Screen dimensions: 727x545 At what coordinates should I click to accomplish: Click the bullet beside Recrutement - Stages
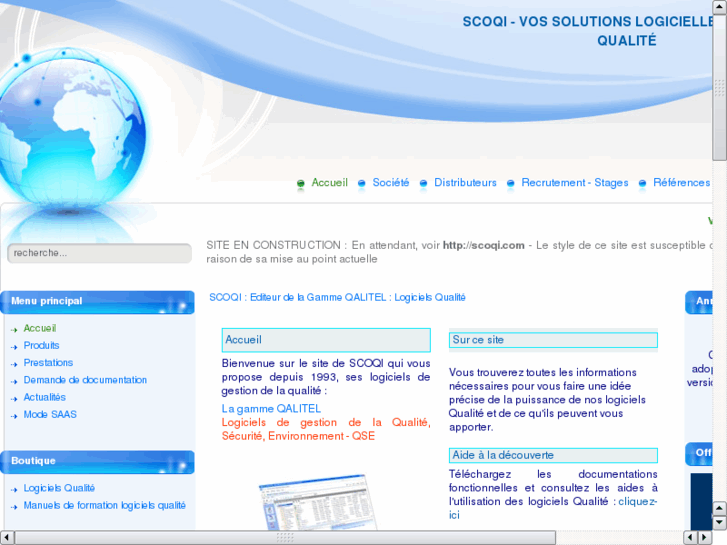(510, 183)
